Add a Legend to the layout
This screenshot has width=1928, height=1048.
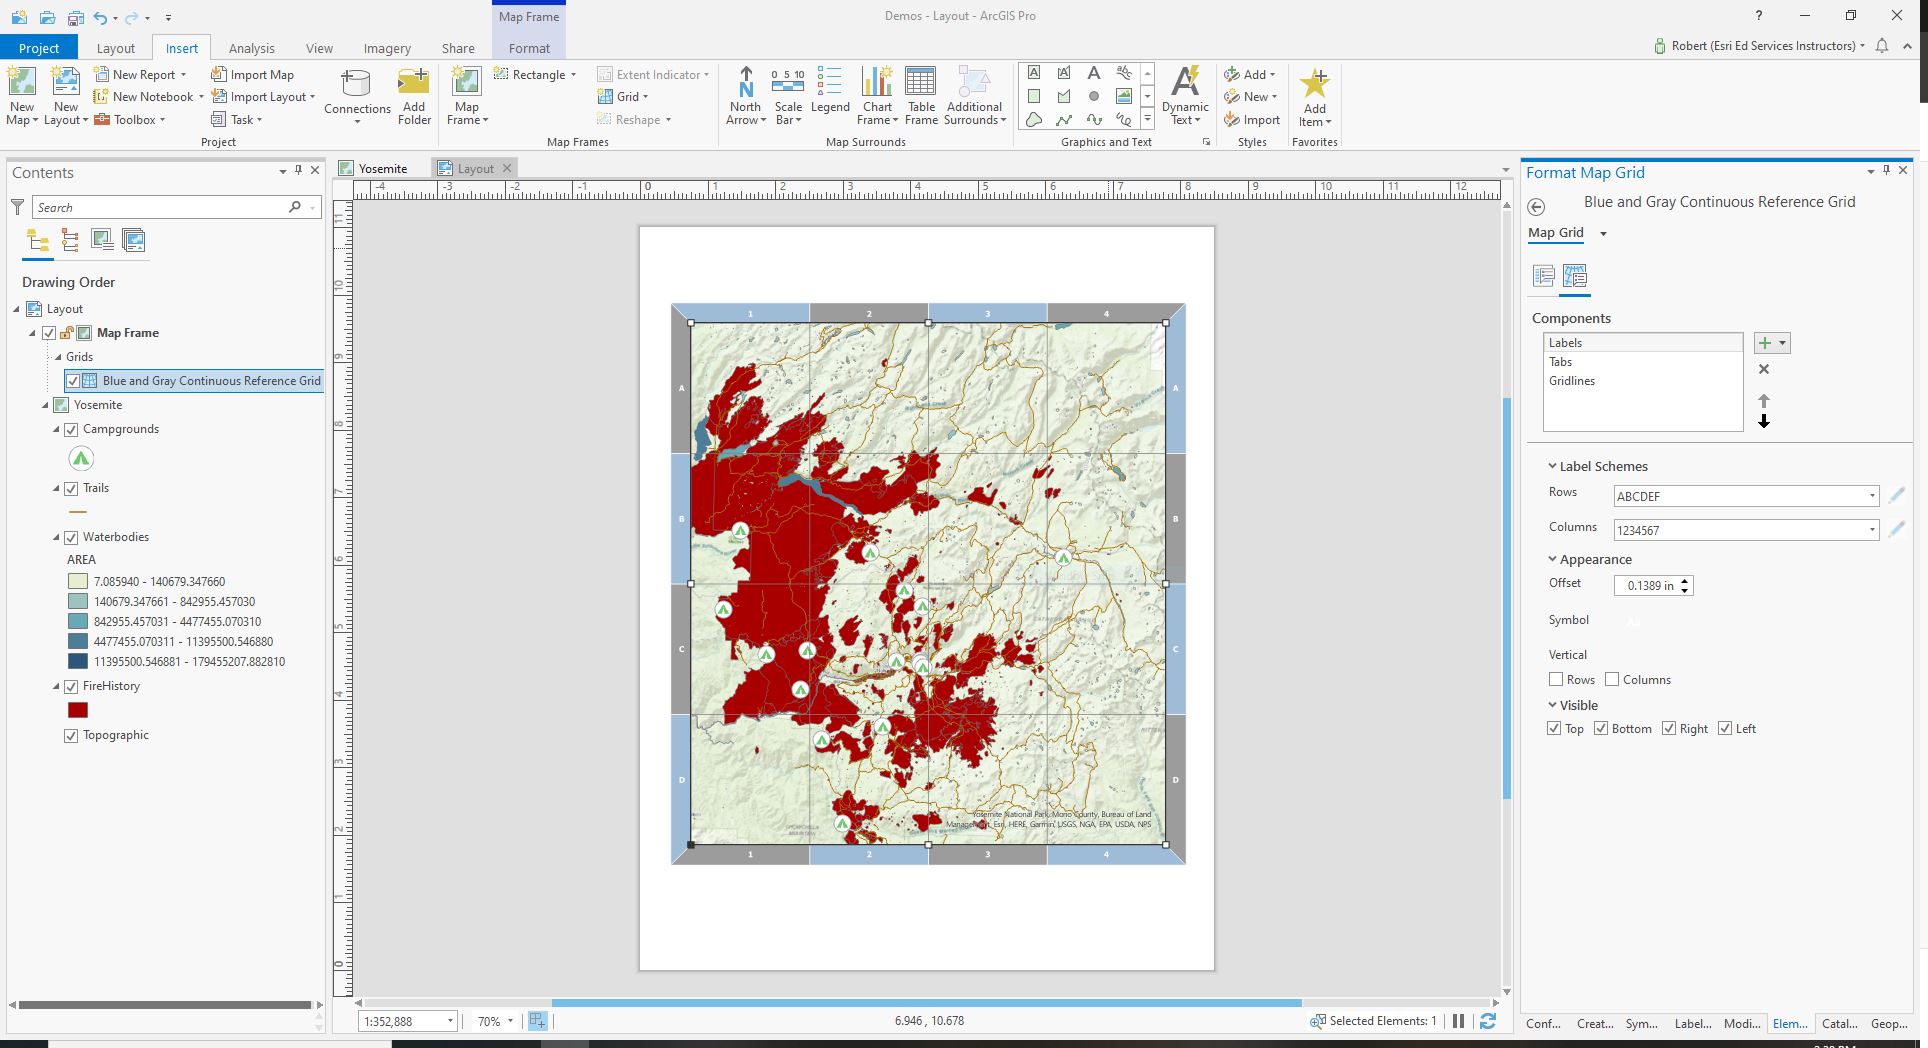click(829, 95)
